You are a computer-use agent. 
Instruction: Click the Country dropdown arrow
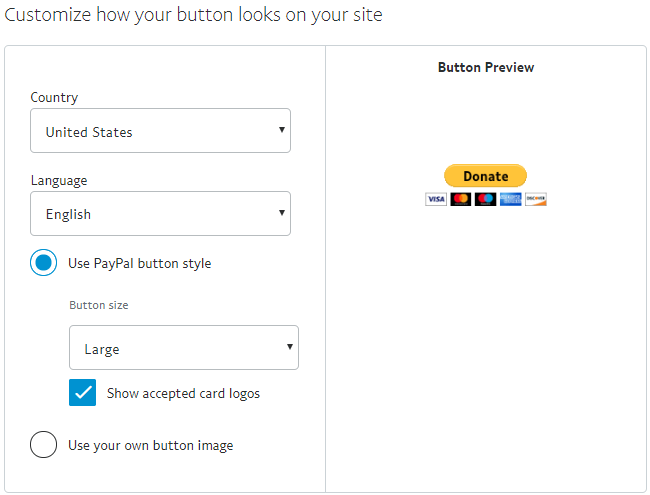[x=282, y=130]
